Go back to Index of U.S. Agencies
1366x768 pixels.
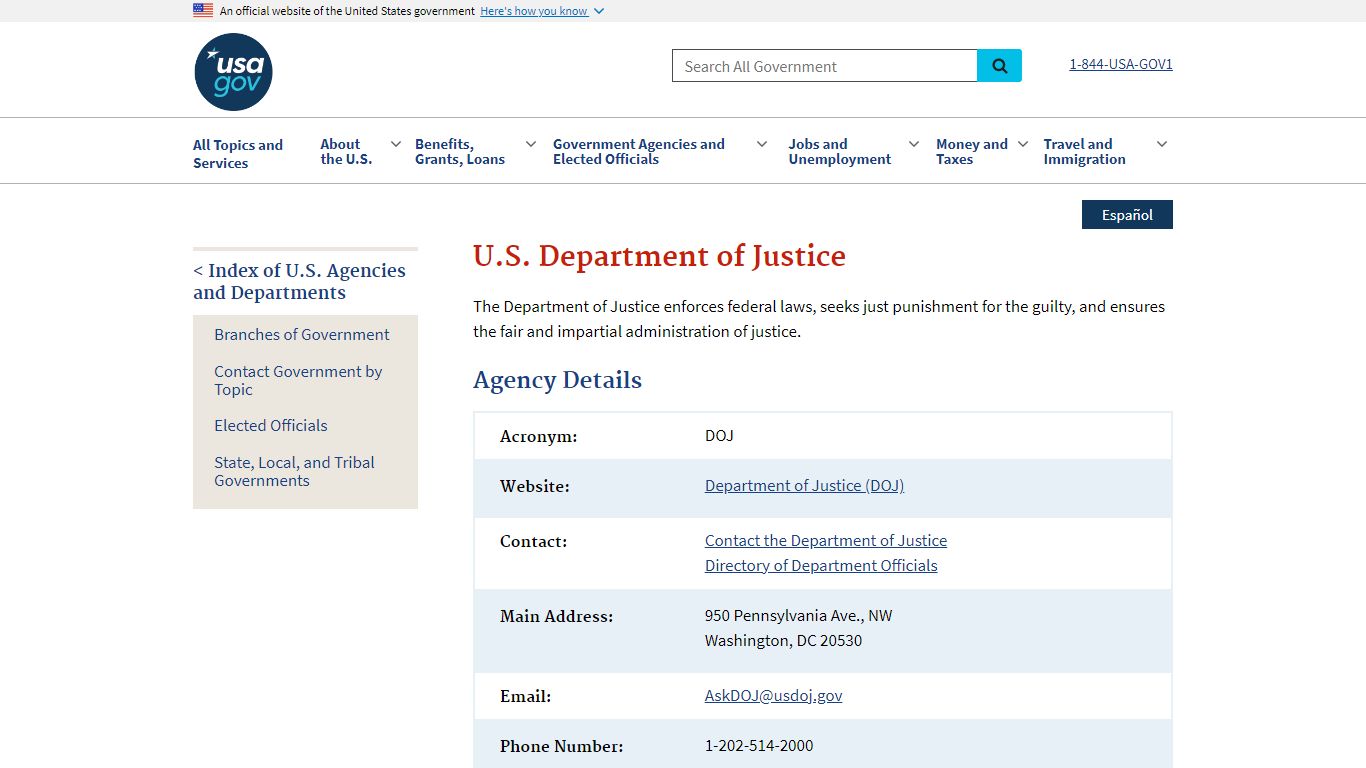click(299, 281)
